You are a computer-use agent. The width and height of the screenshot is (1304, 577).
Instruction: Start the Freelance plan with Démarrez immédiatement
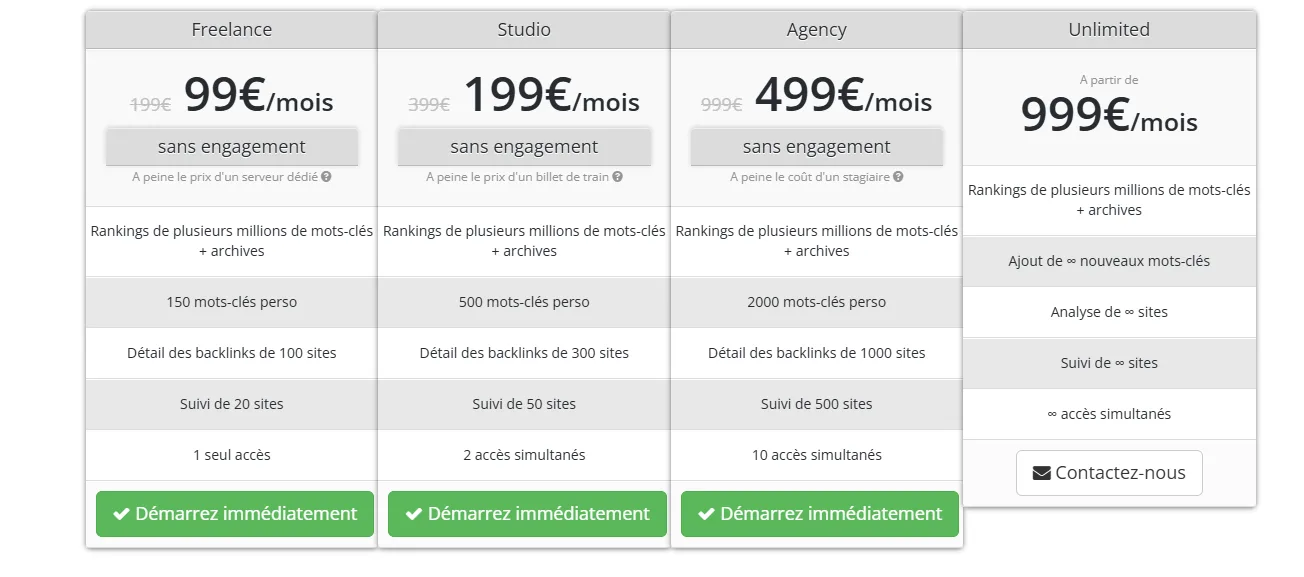[x=235, y=514]
